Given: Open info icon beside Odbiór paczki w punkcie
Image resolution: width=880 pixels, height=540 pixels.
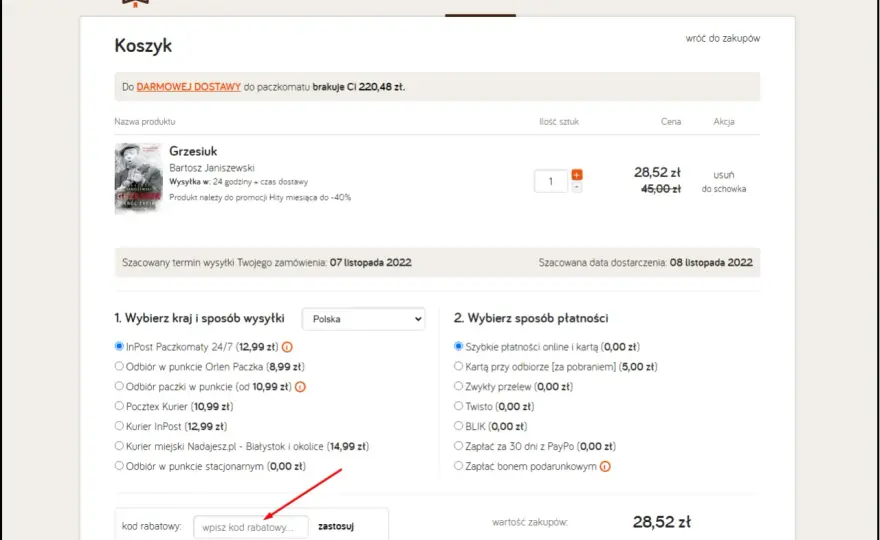Looking at the screenshot, I should pyautogui.click(x=300, y=387).
